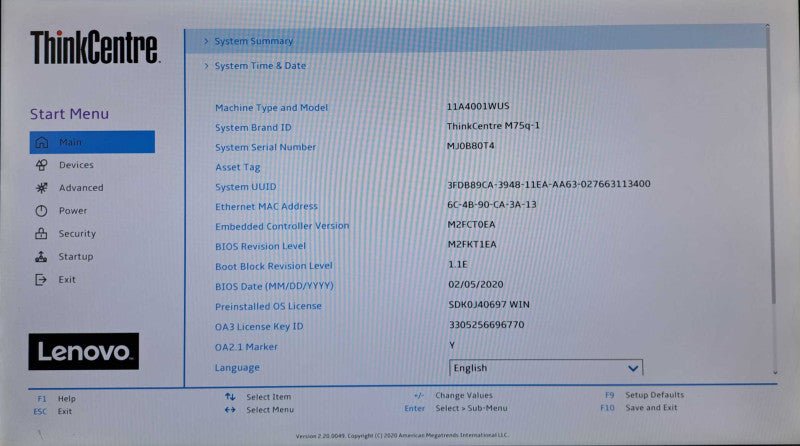Click the Language dropdown arrow
Image resolution: width=800 pixels, height=446 pixels.
pyautogui.click(x=633, y=368)
